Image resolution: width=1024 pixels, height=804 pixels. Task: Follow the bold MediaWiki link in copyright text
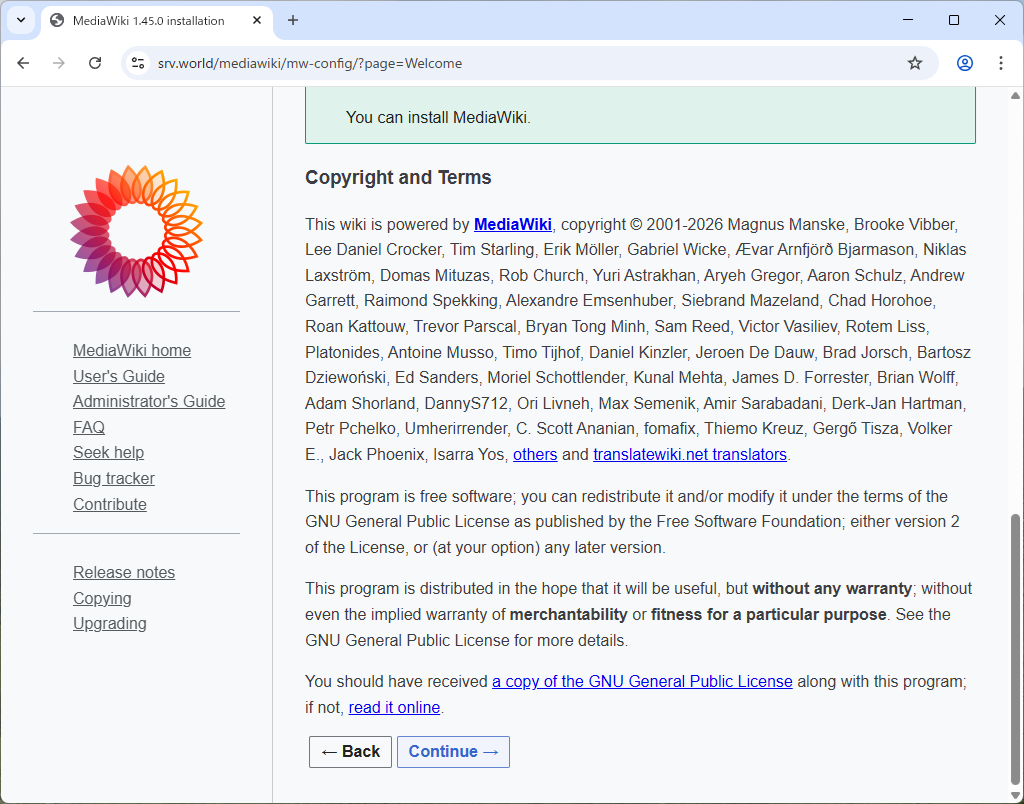click(513, 225)
